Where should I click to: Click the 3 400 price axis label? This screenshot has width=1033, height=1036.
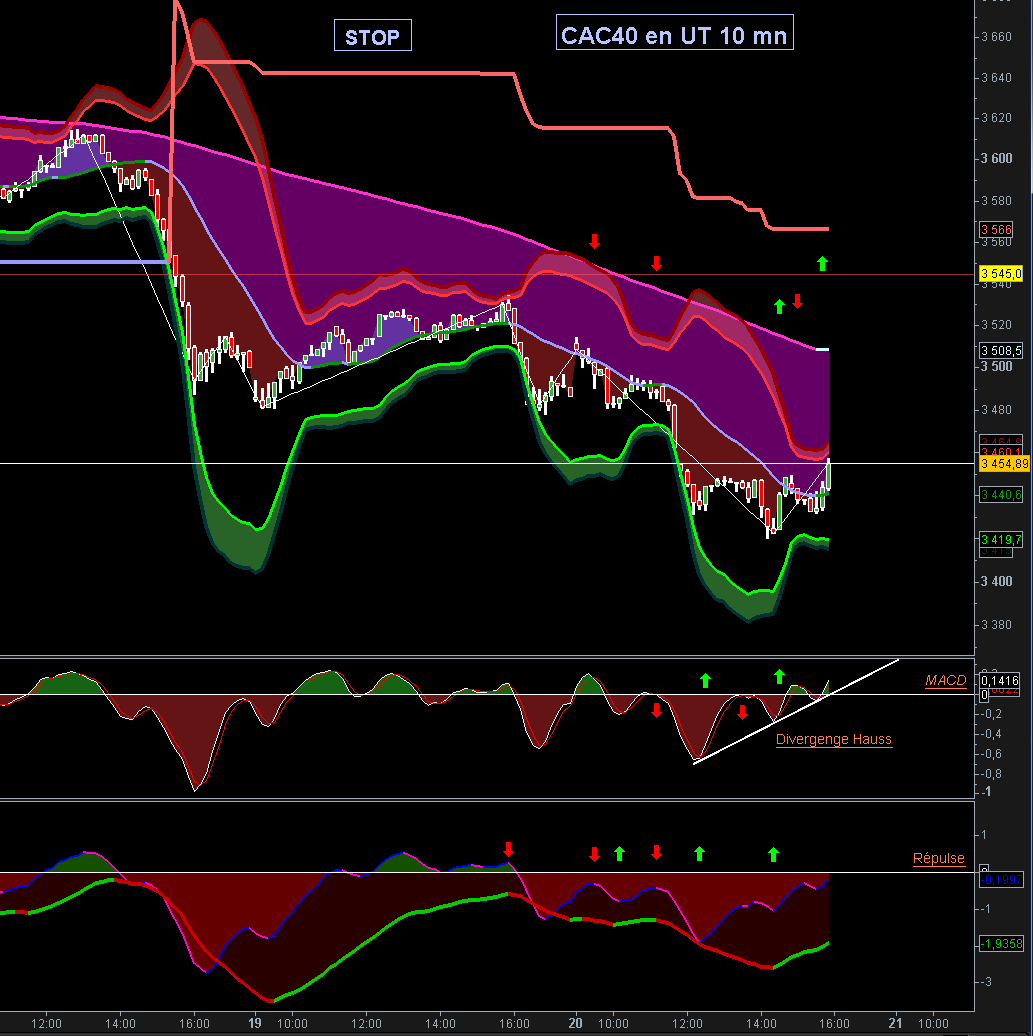click(x=996, y=581)
